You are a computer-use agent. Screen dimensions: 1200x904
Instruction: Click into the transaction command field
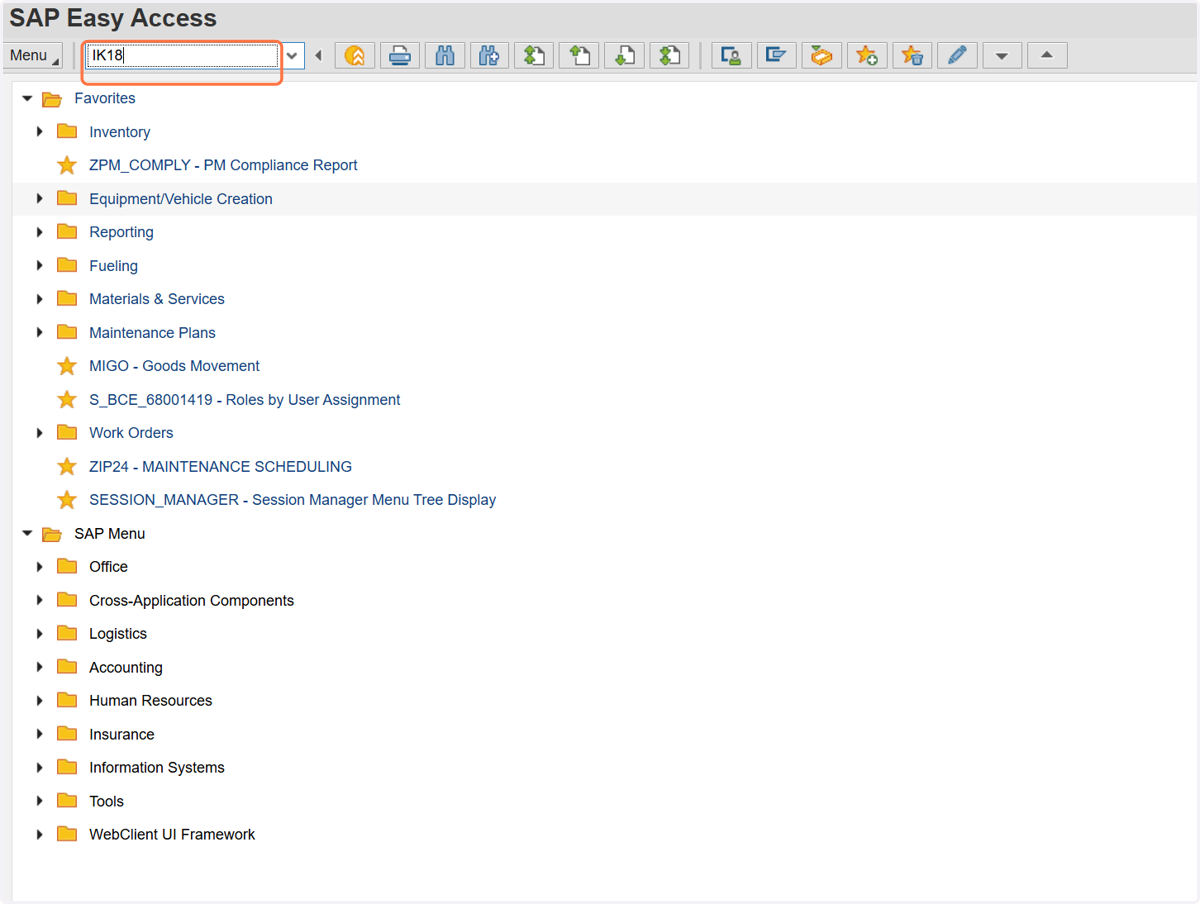(x=182, y=56)
